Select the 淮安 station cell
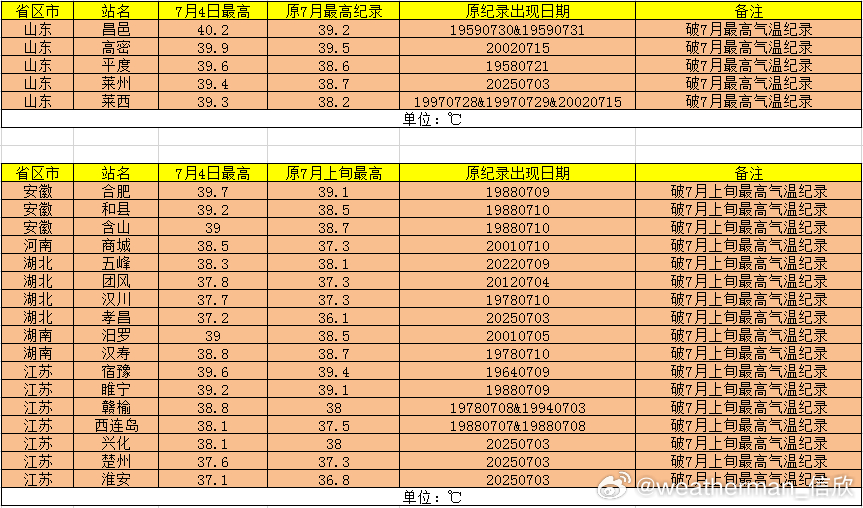863x508 pixels. click(x=116, y=479)
